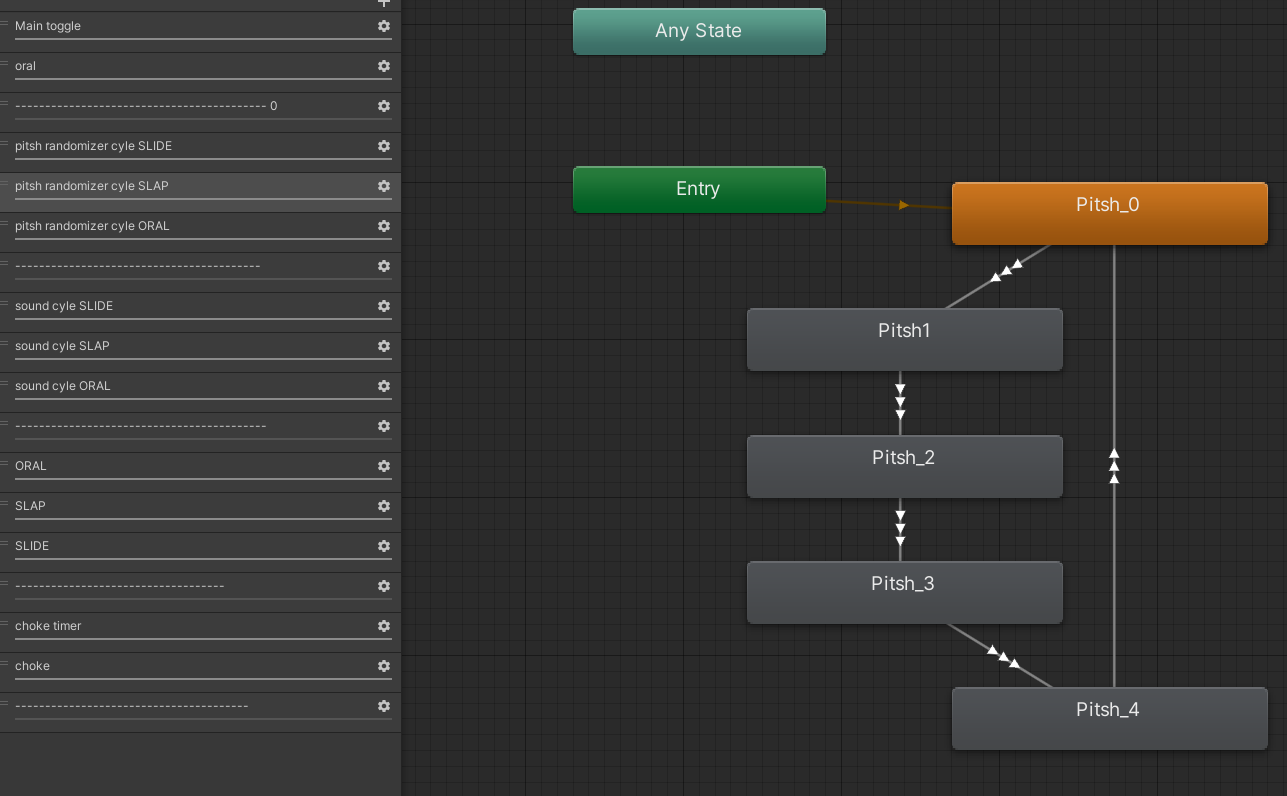Open settings gear for pitsh randomizer cyle SLAP
Screen dimensions: 1287x796
[x=384, y=186]
